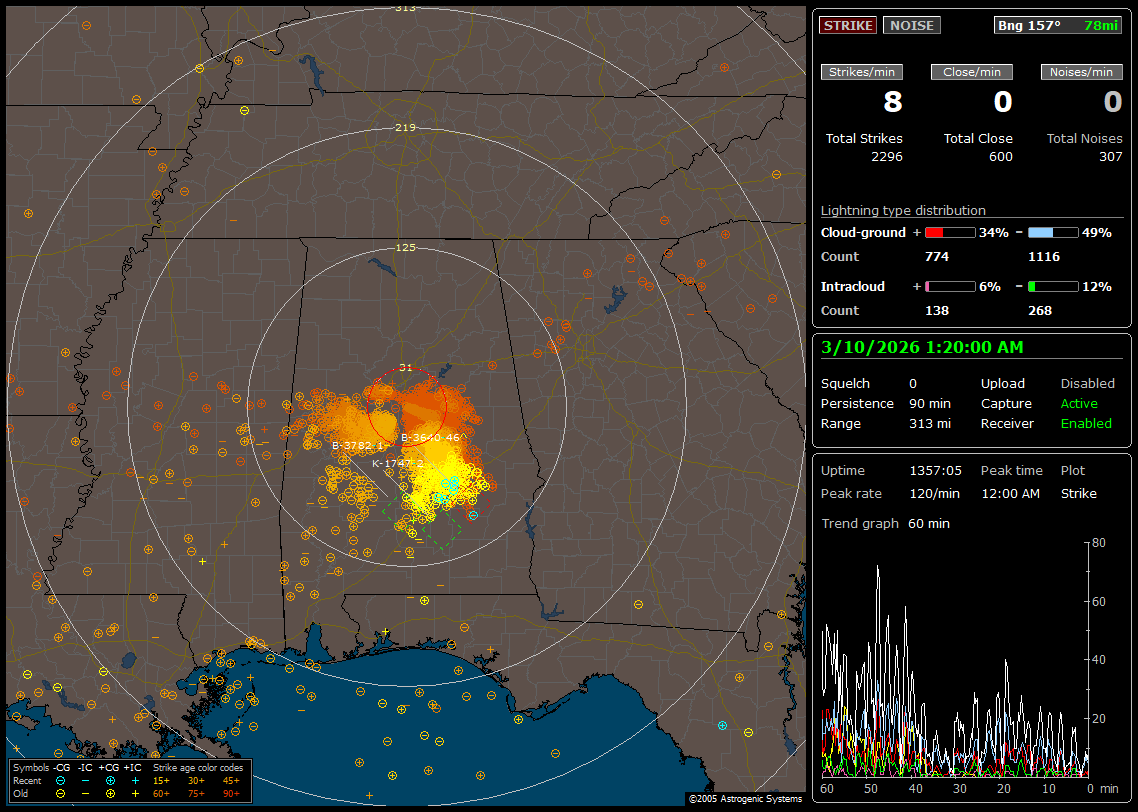
Task: Toggle the Receiver Enabled status
Action: pos(1085,423)
